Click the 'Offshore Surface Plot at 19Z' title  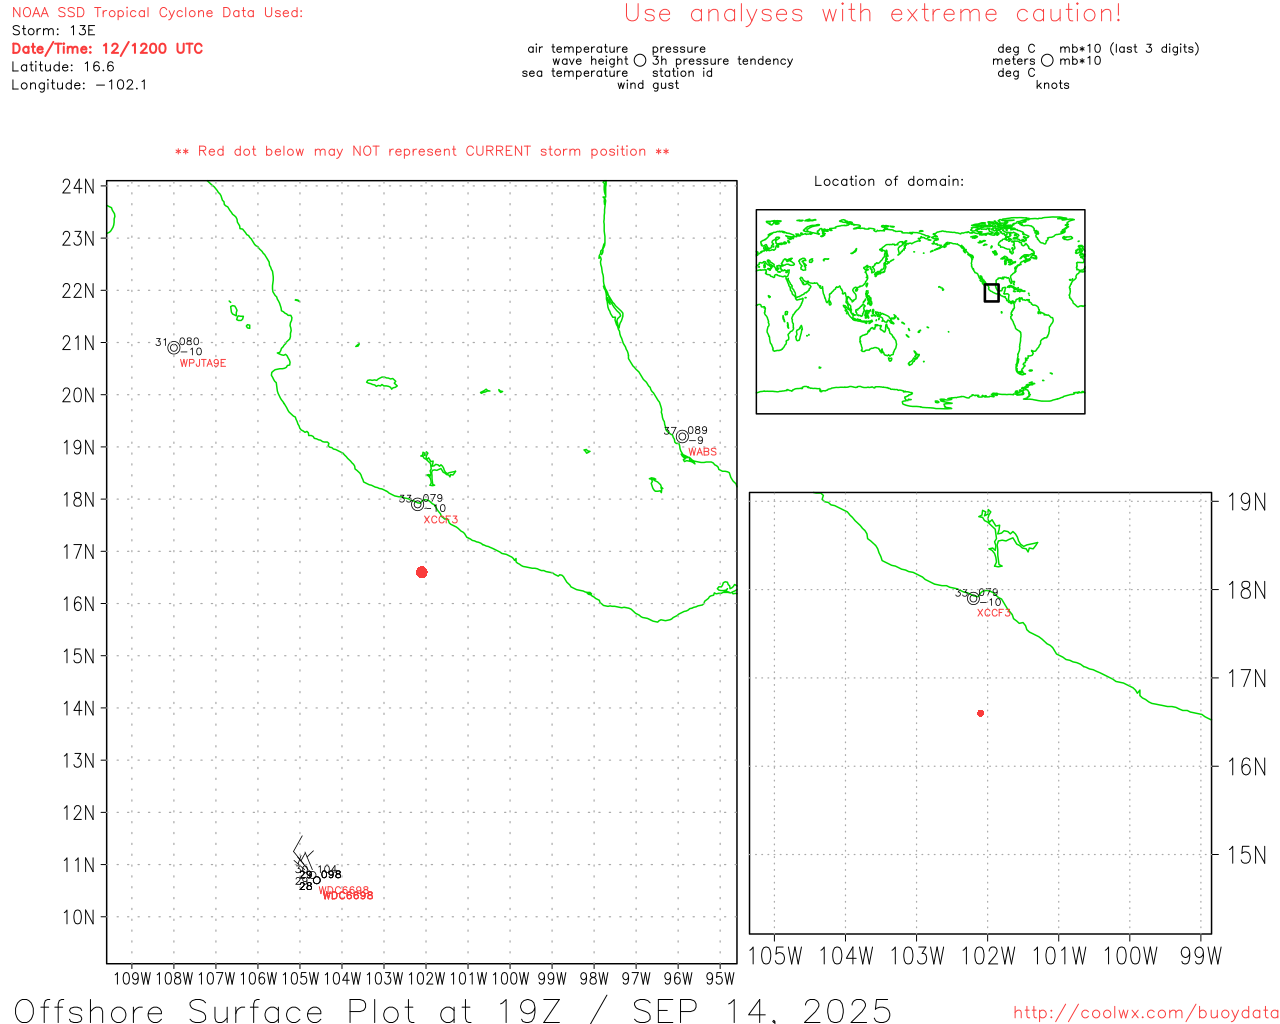click(x=288, y=1010)
